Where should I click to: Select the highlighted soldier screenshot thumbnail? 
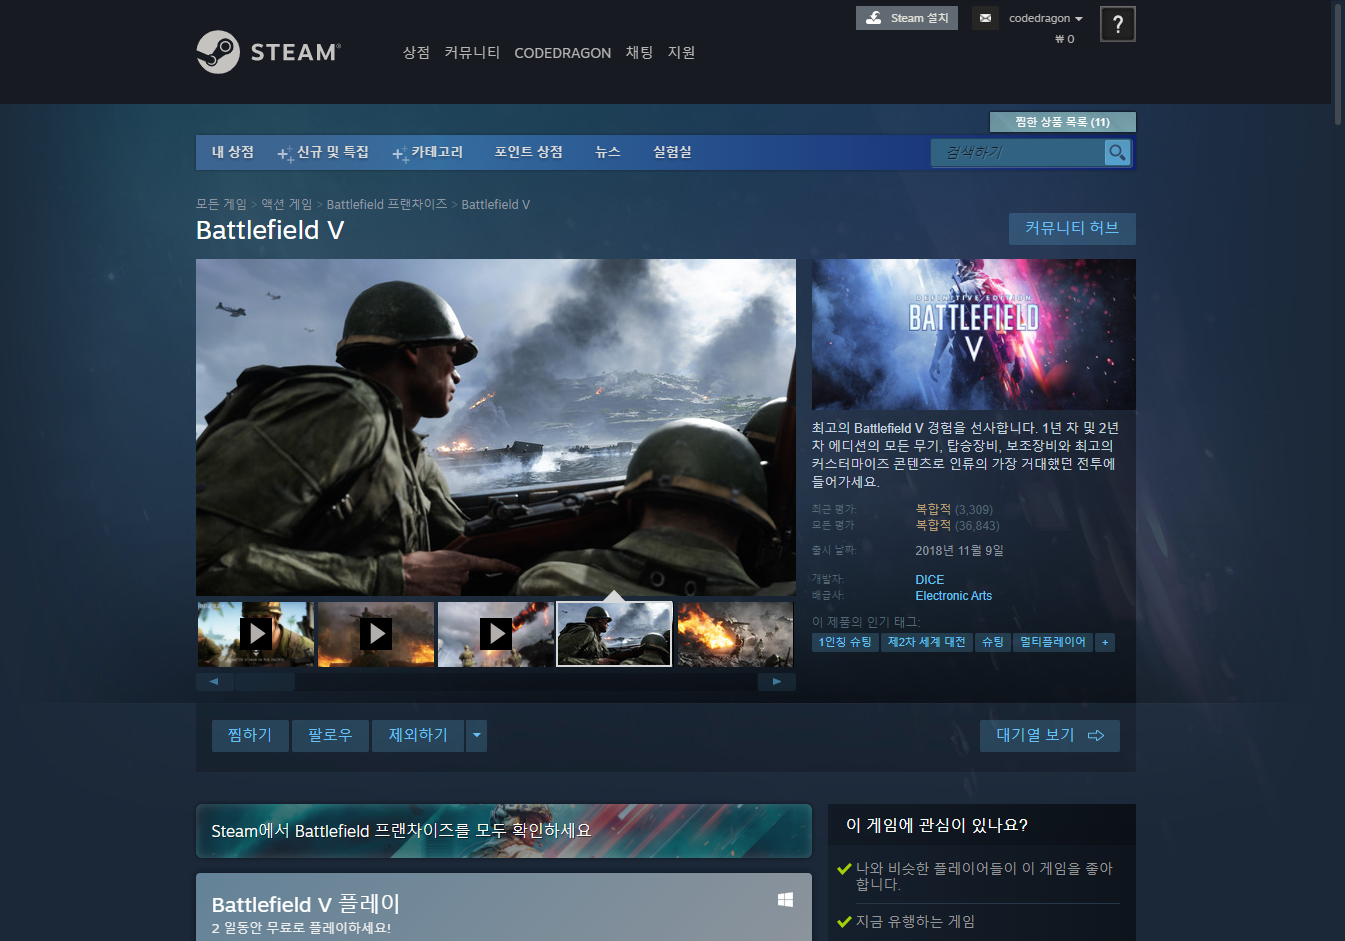point(614,634)
